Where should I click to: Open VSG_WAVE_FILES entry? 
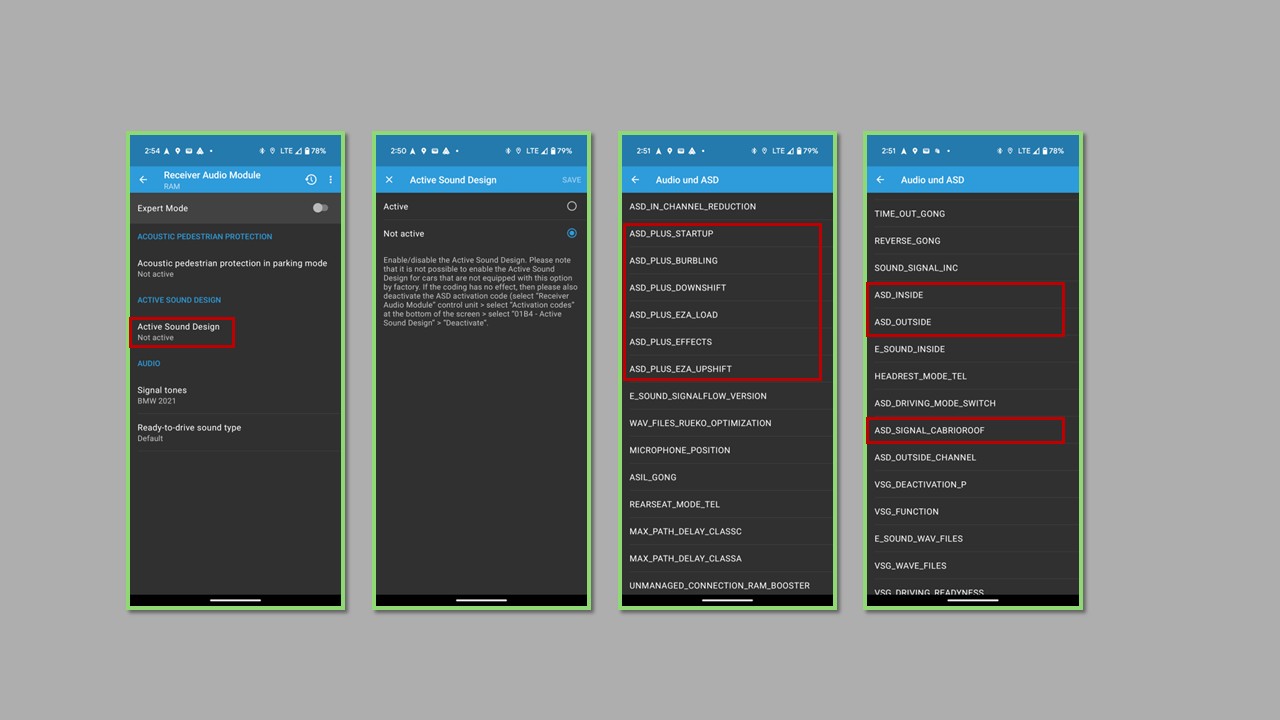click(x=973, y=565)
